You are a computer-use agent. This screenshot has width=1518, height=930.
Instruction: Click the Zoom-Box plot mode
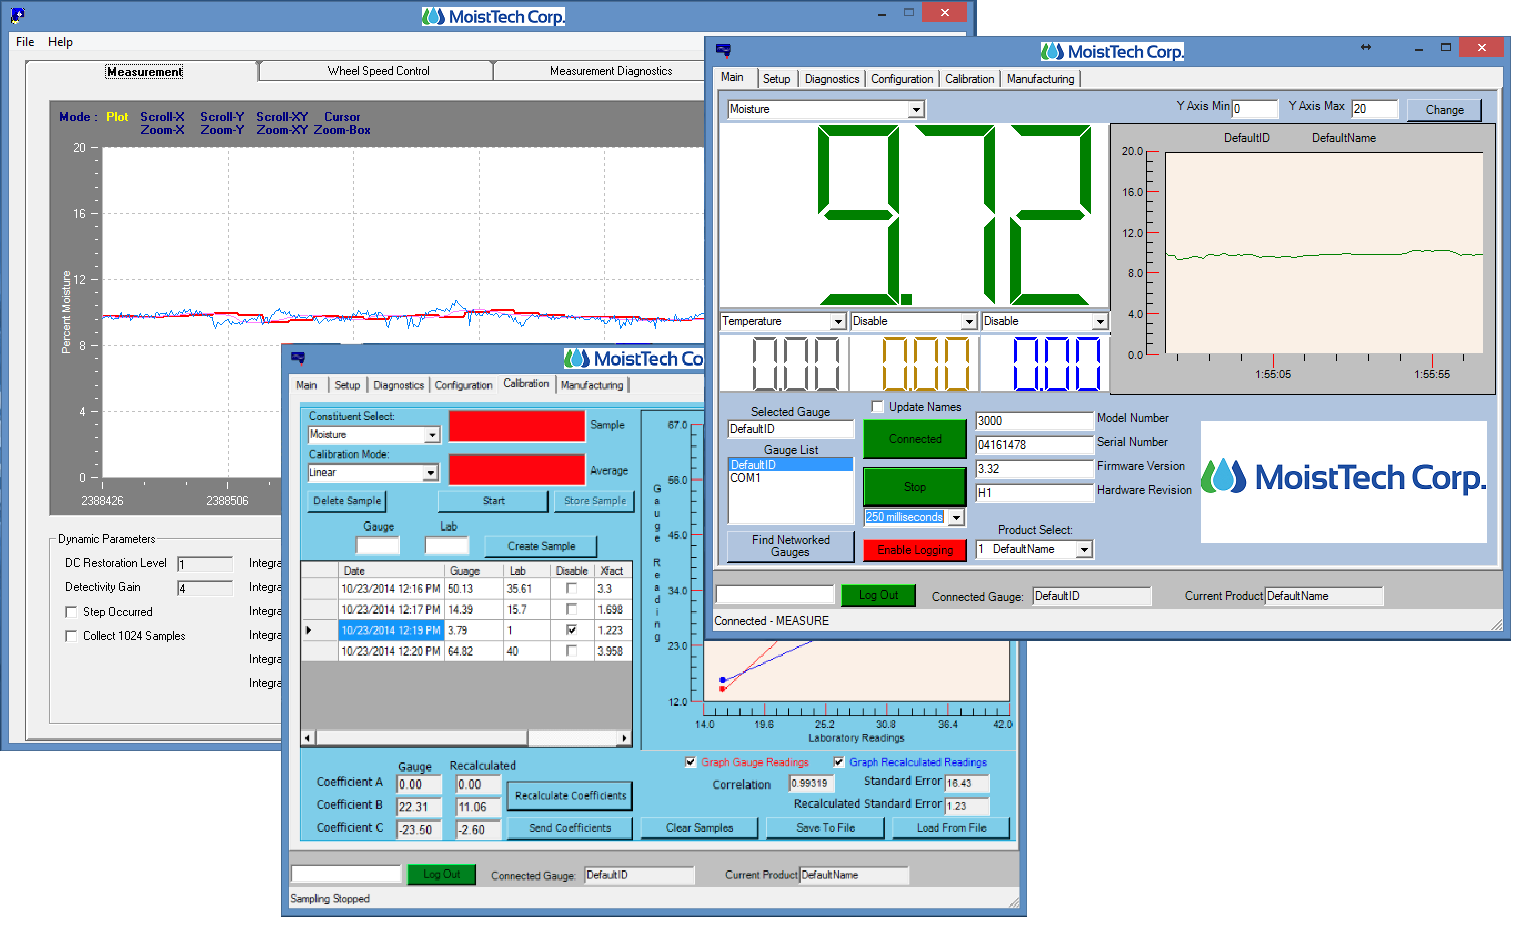point(342,130)
